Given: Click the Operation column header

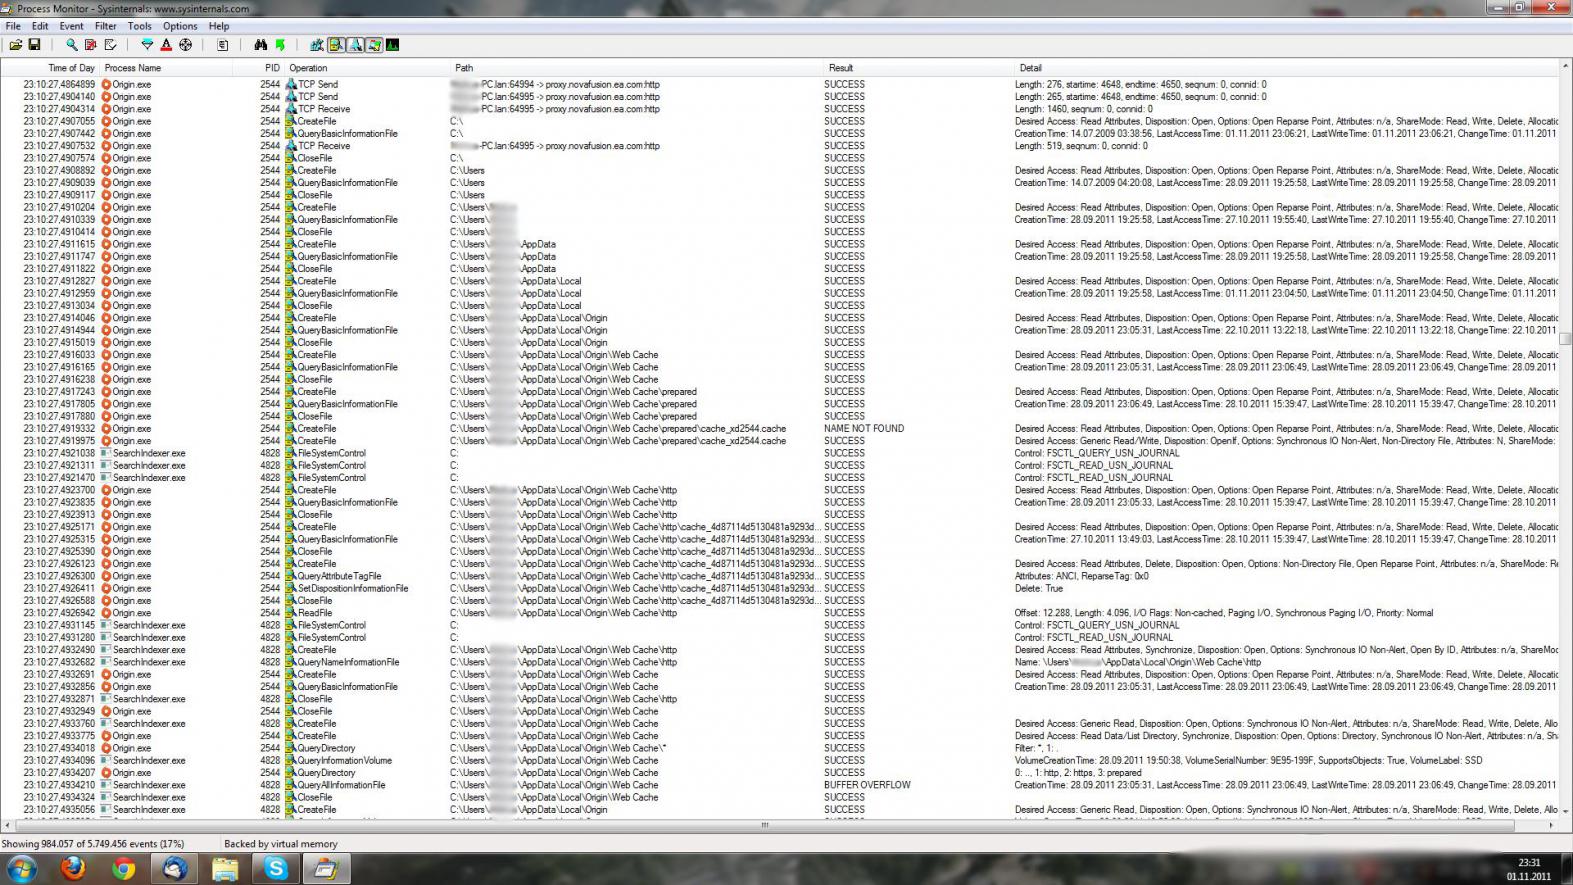Looking at the screenshot, I should click(x=368, y=68).
